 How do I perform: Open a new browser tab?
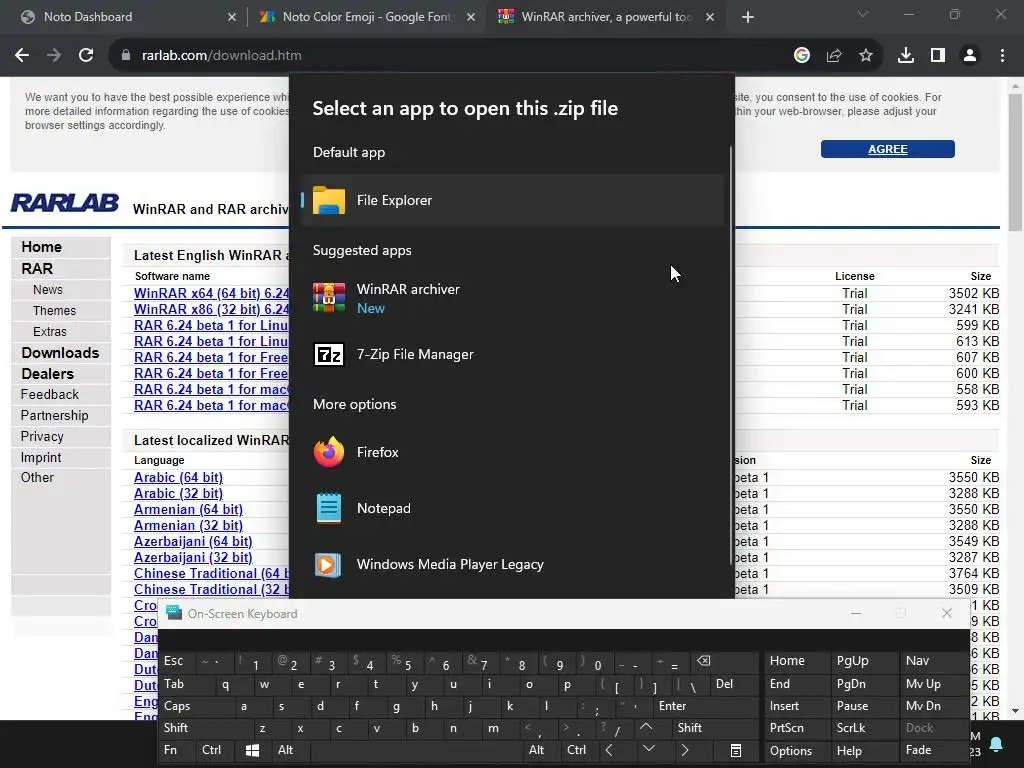(x=748, y=17)
